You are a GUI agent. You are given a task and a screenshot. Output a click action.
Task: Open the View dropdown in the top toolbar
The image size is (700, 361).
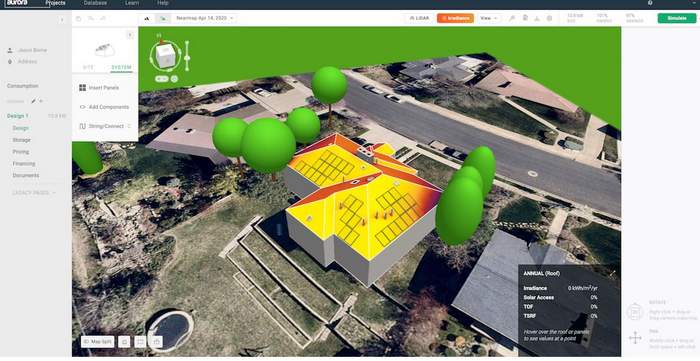[488, 18]
